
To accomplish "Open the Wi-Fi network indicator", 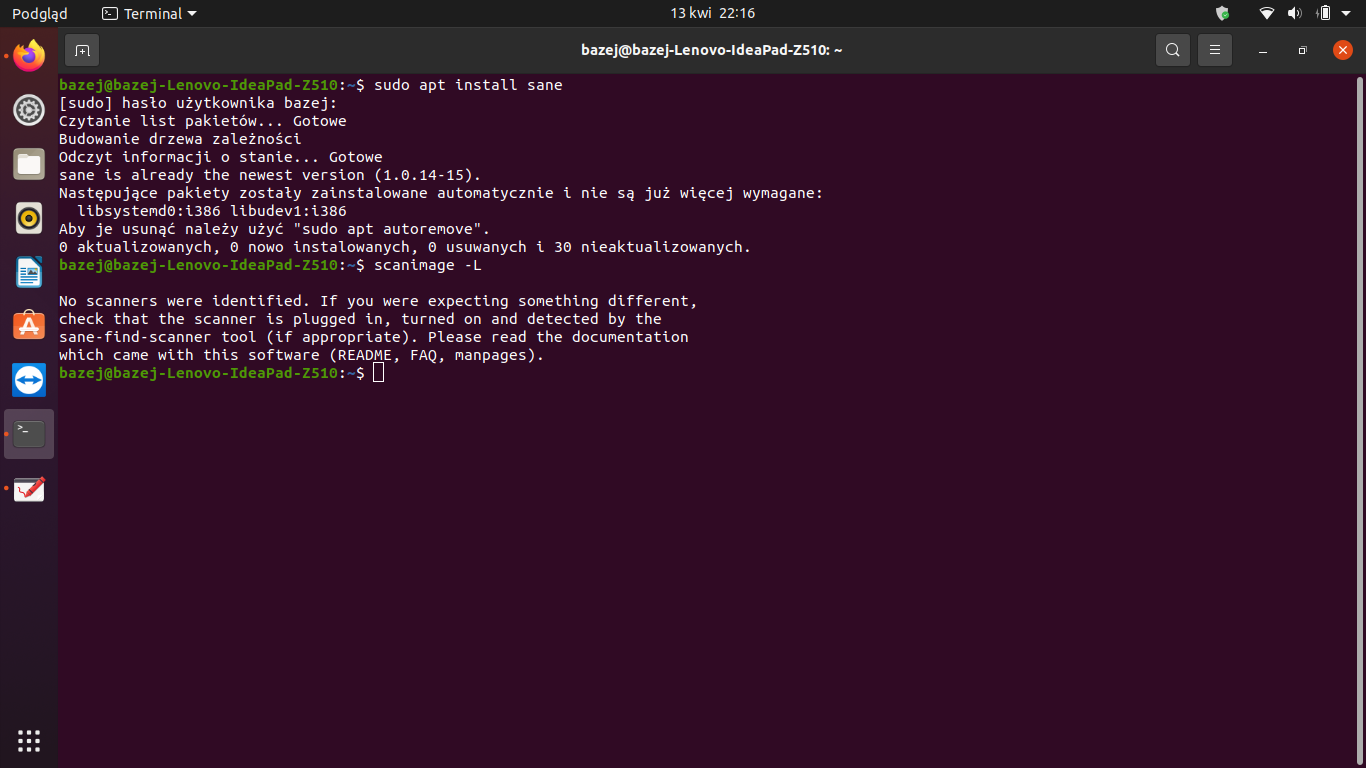I will [x=1267, y=13].
